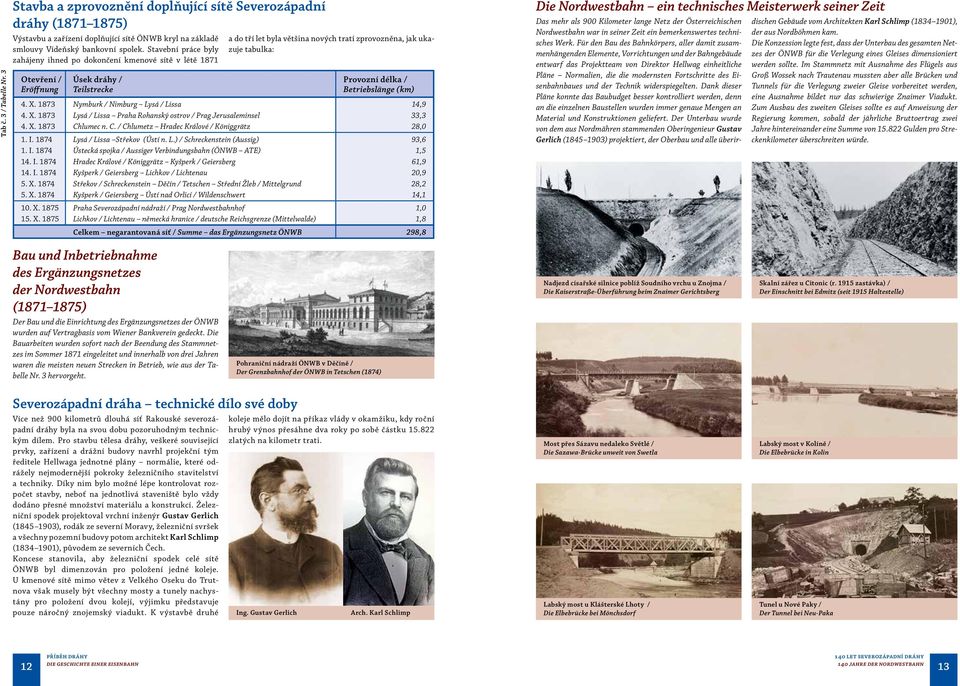Click the caption 'Labský most u Klášterské Lhoty'
This screenshot has width=960, height=686.
tap(596, 605)
